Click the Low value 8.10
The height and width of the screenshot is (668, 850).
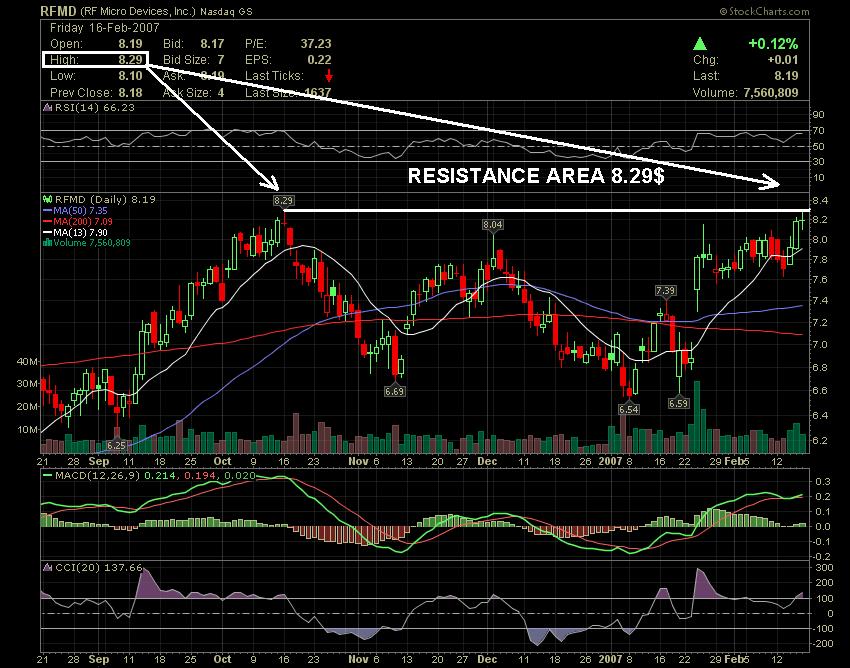pos(131,76)
